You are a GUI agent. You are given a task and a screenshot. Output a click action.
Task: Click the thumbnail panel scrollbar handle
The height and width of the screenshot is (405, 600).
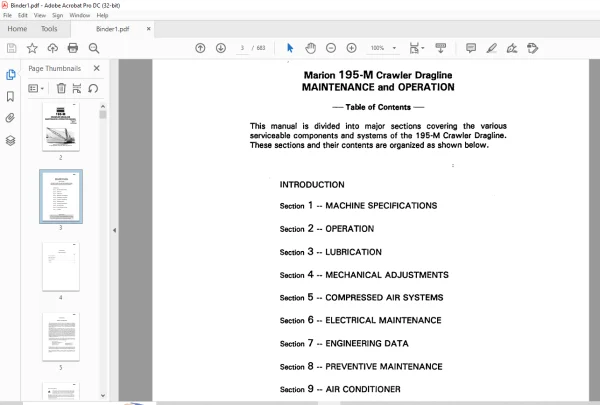(x=103, y=114)
